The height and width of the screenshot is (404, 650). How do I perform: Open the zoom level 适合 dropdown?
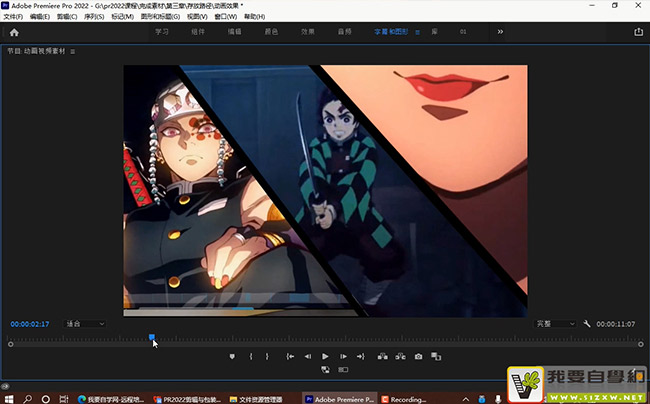pos(85,324)
